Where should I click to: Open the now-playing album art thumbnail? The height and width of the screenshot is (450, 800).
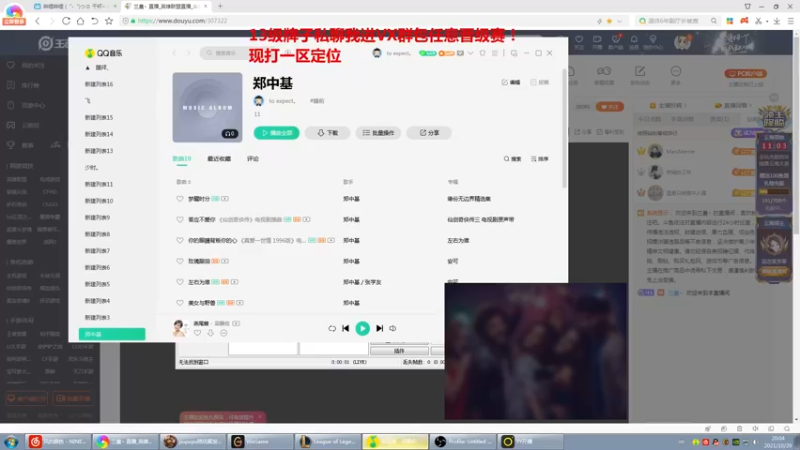[x=179, y=328]
